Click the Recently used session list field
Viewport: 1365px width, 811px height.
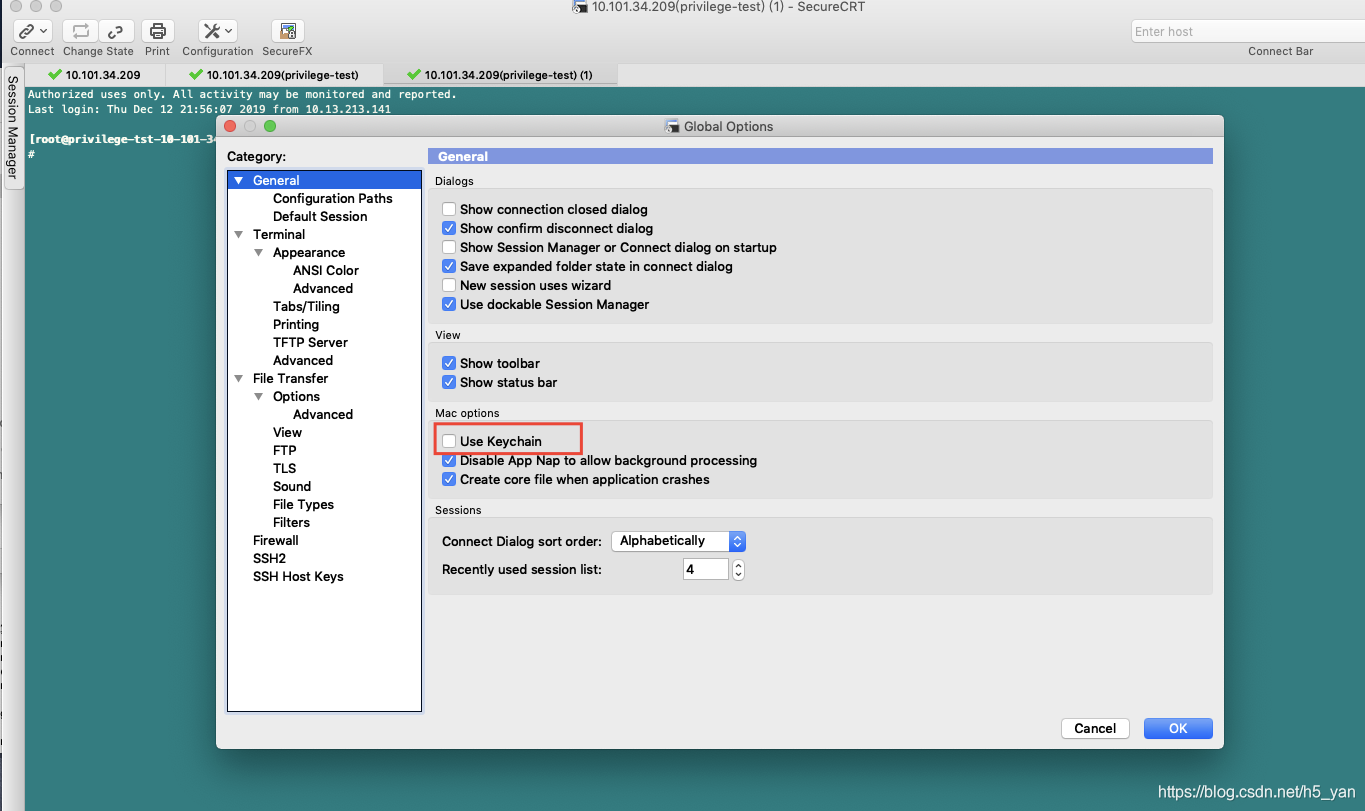click(x=706, y=569)
